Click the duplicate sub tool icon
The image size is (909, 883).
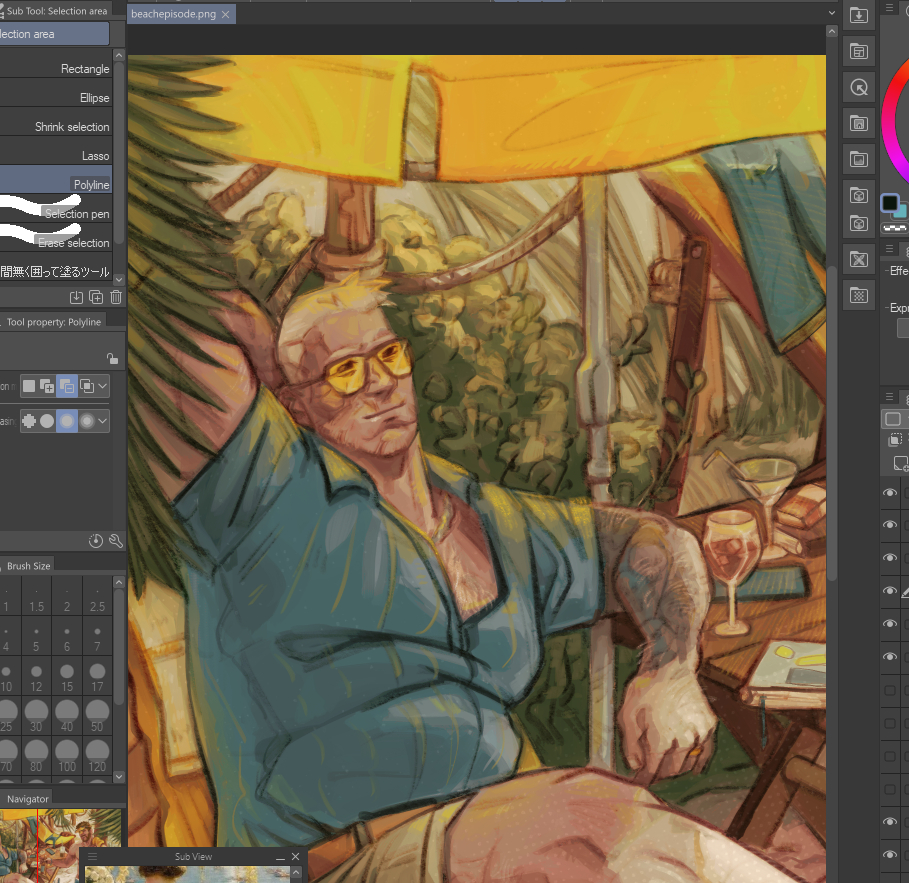96,297
